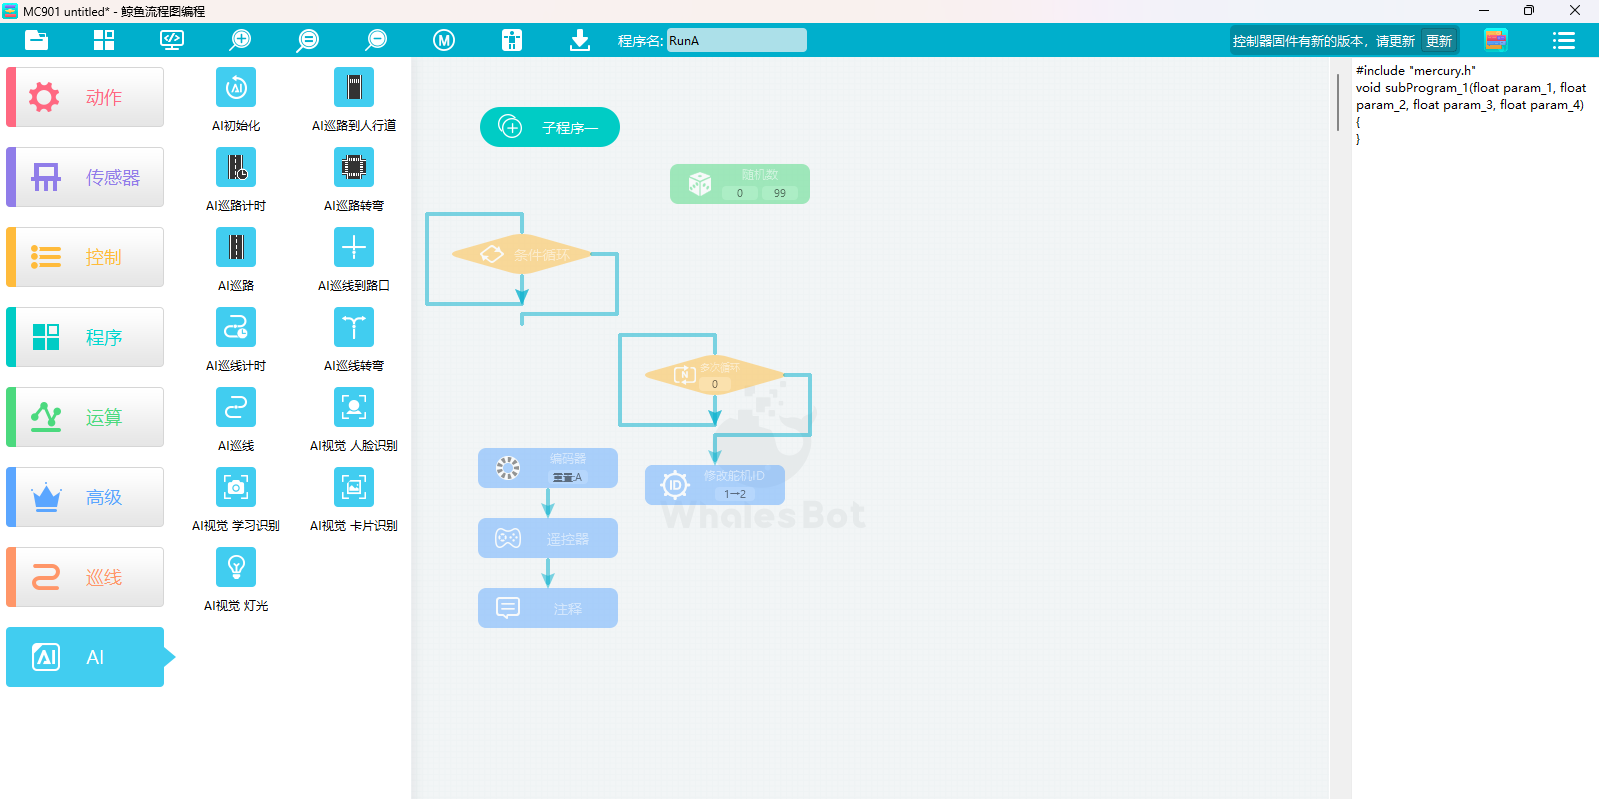Pick the AI巡路到人行道 block
This screenshot has width=1599, height=799.
(354, 87)
